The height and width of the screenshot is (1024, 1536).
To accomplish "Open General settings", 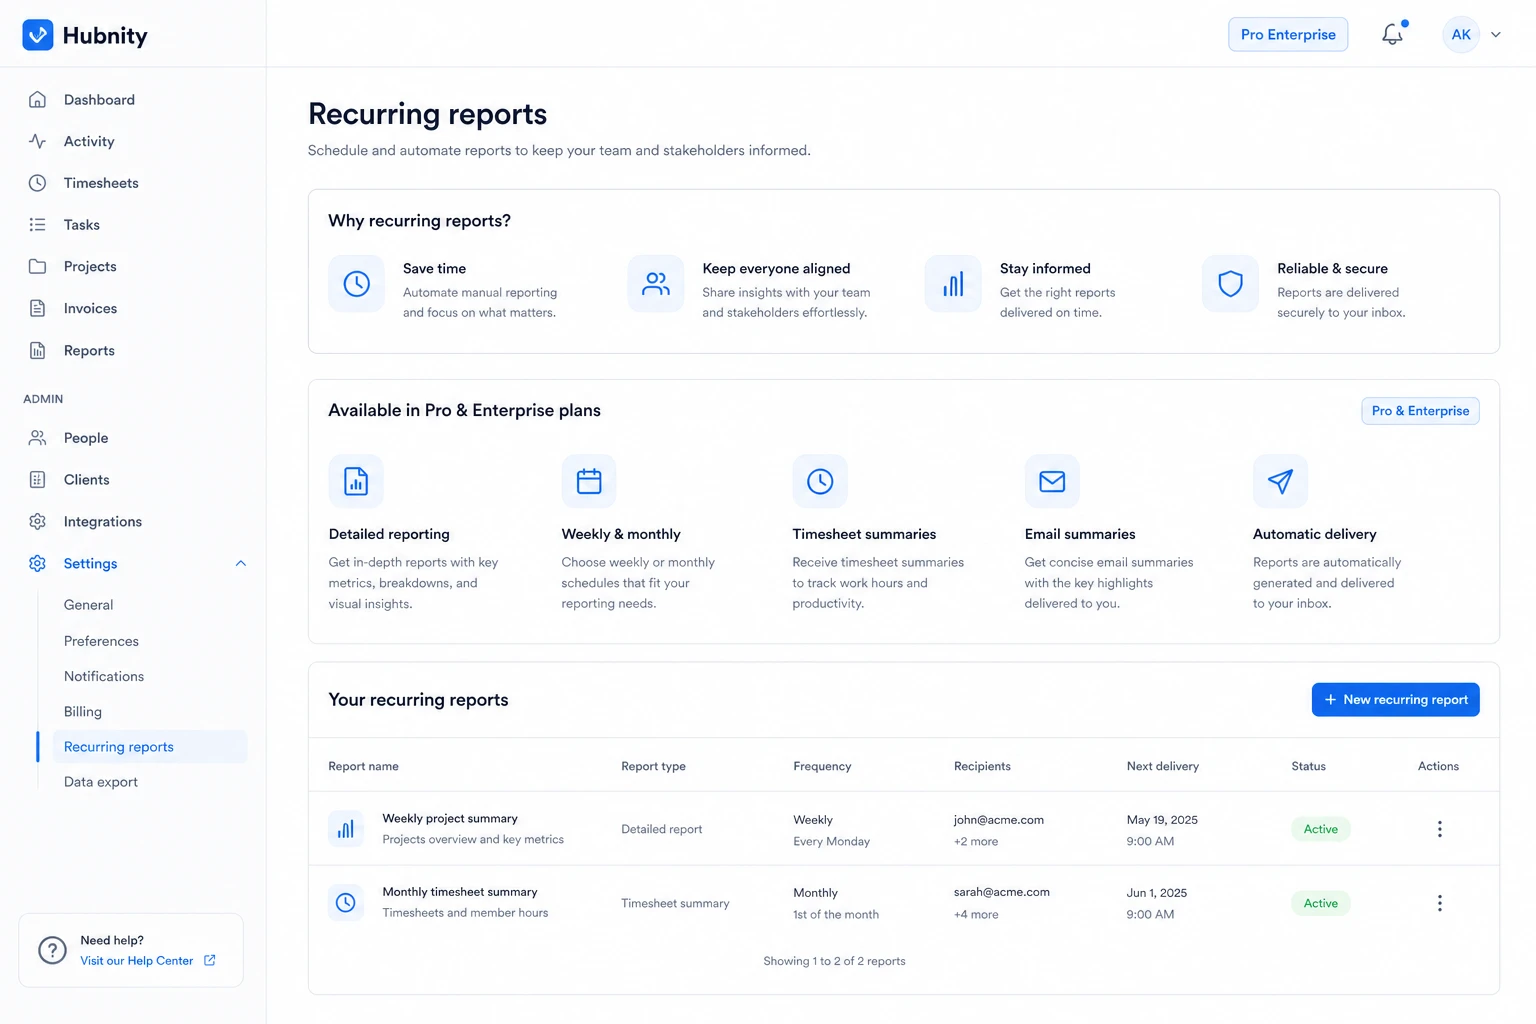I will pyautogui.click(x=88, y=605).
